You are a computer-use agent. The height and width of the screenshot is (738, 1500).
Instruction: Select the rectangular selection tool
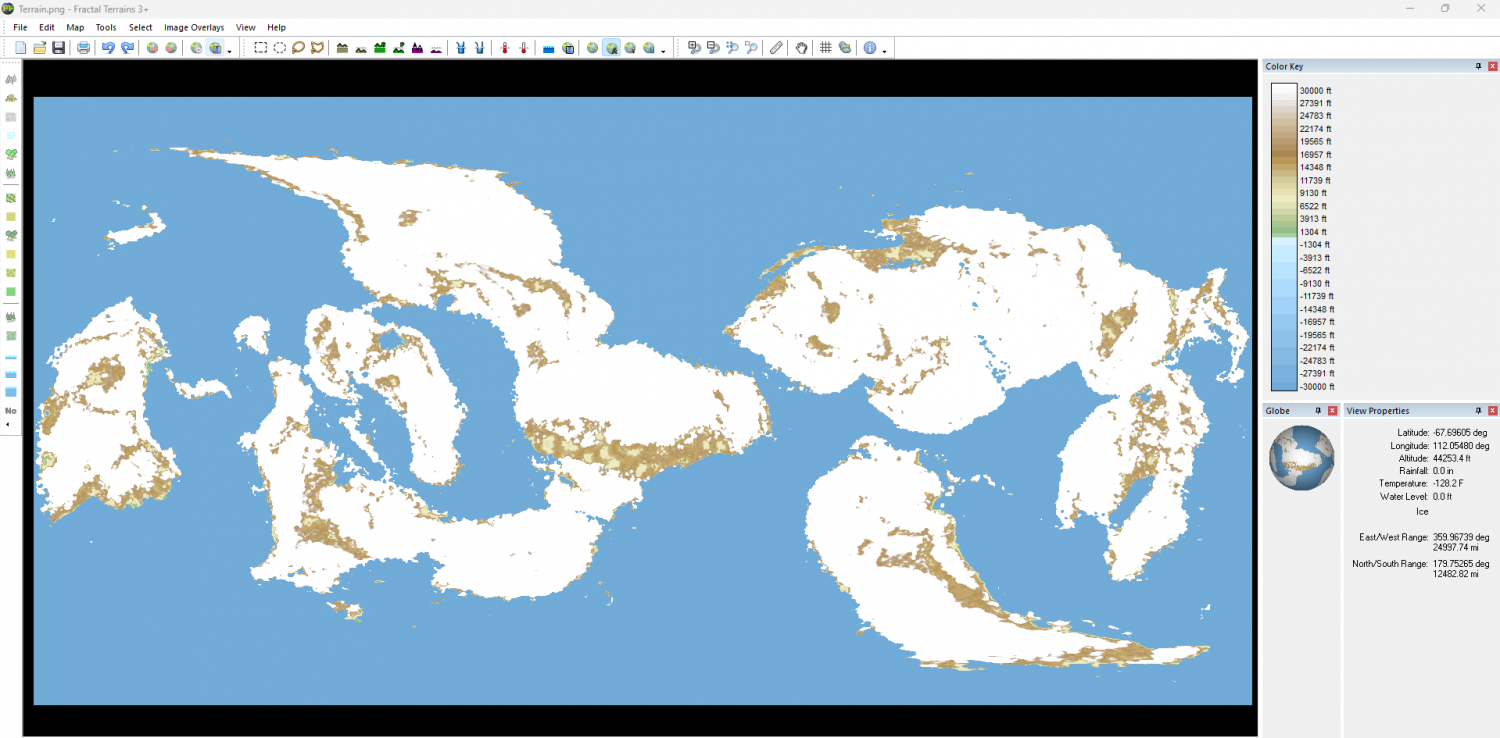tap(260, 48)
